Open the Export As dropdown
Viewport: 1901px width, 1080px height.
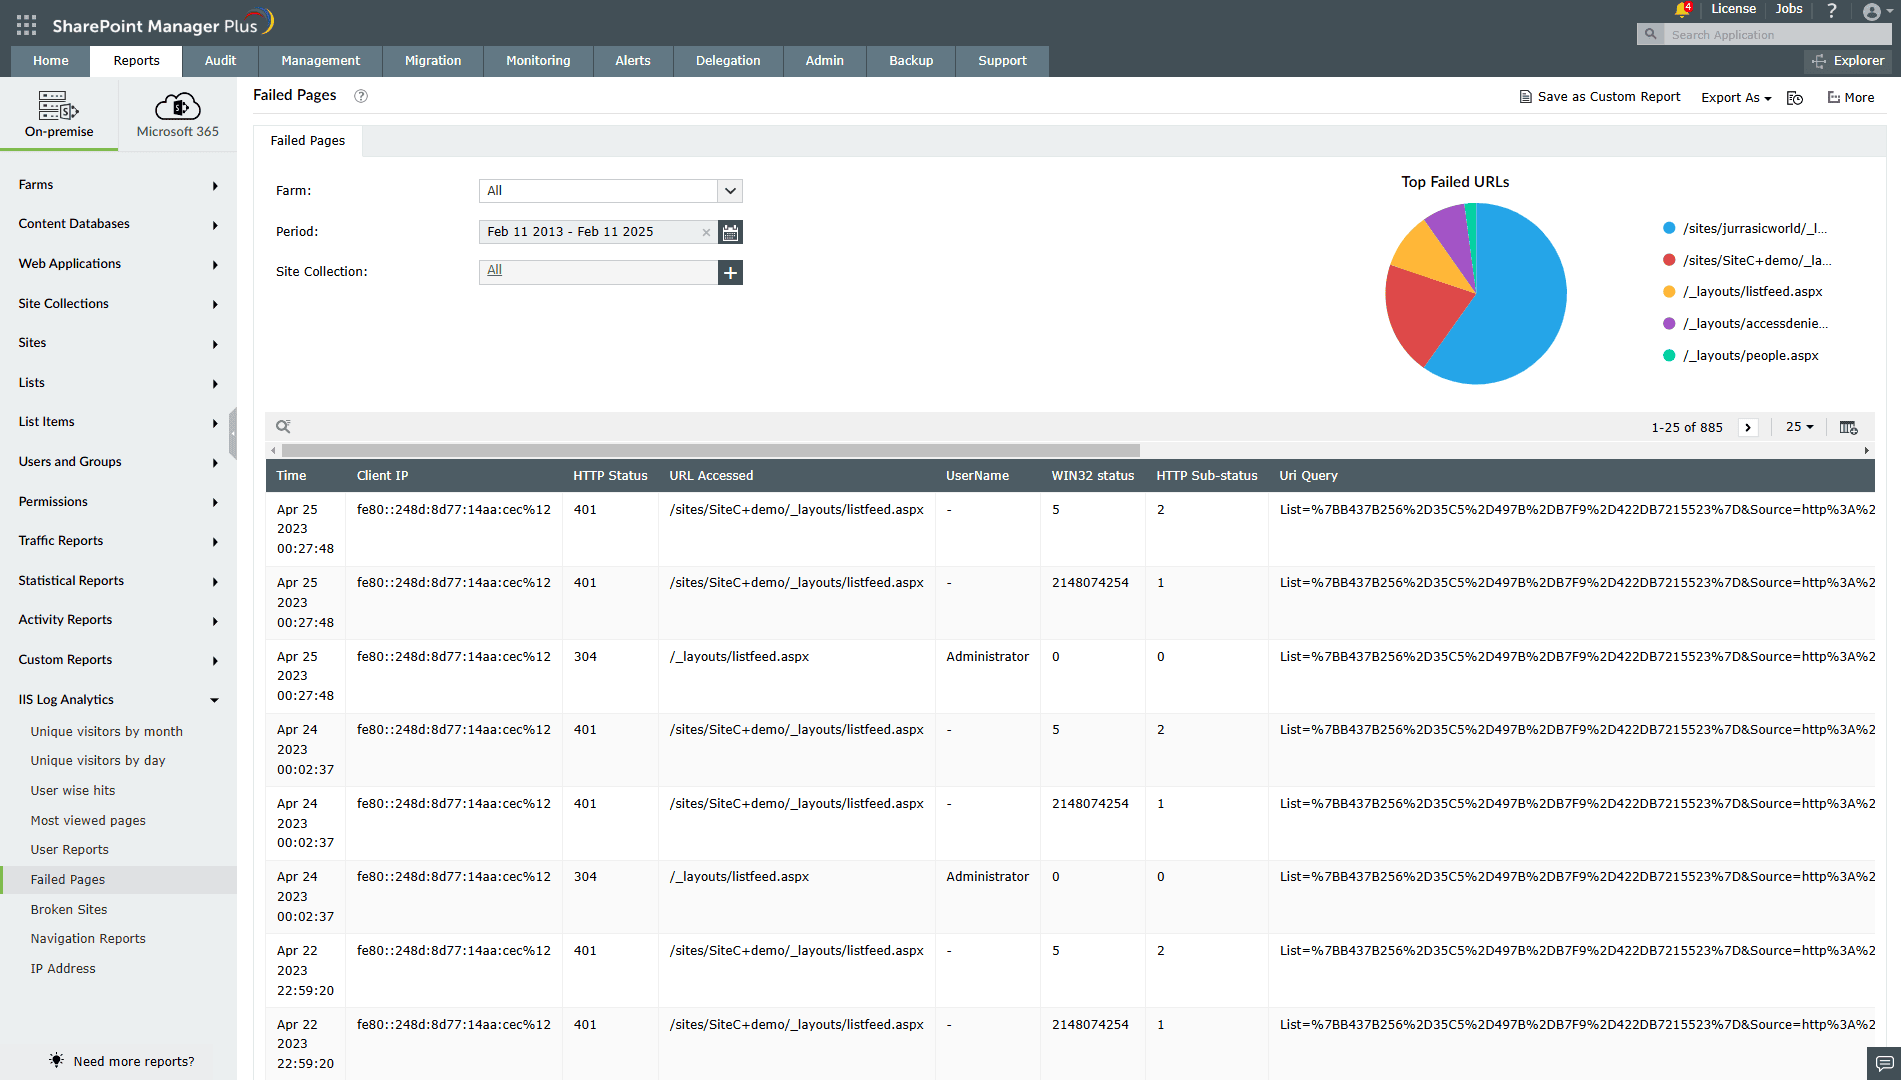1736,98
